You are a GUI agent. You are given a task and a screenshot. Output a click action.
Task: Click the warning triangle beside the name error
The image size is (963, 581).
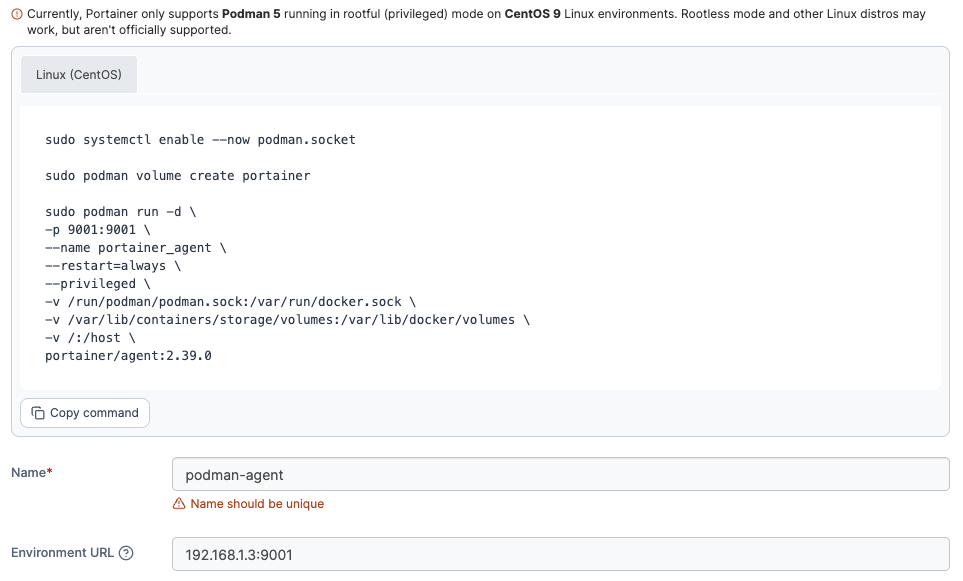coord(179,504)
